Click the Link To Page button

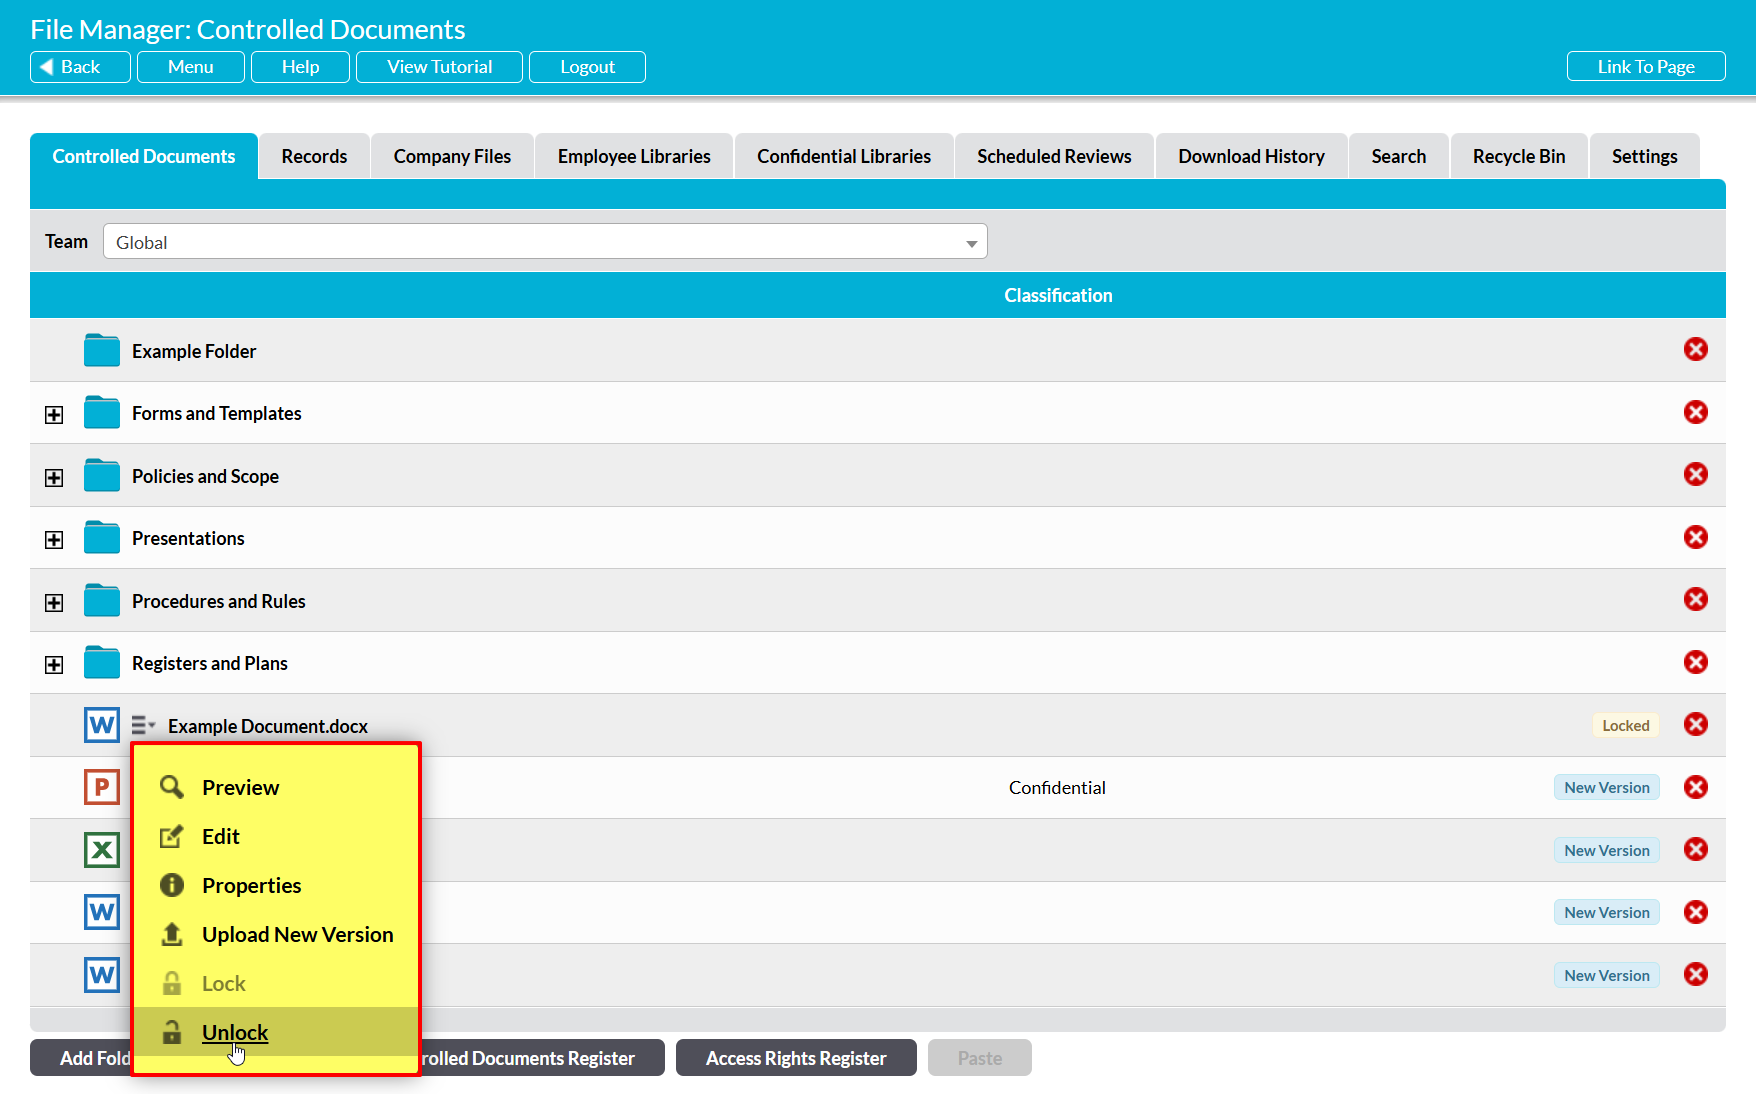(1645, 67)
